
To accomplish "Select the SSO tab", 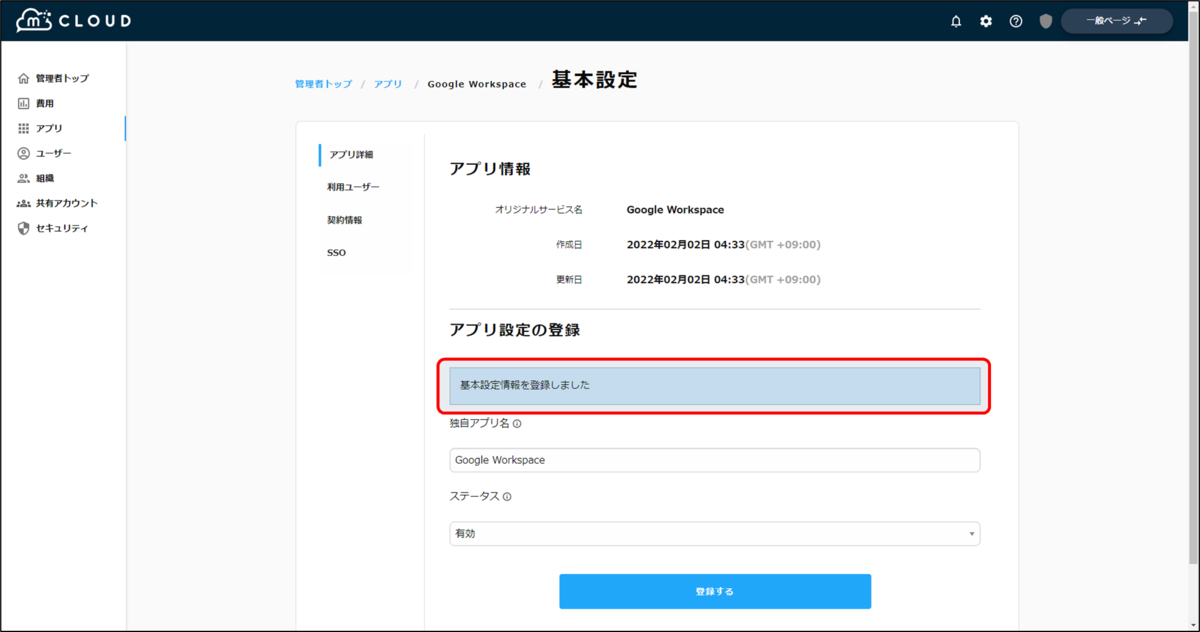I will pyautogui.click(x=337, y=253).
